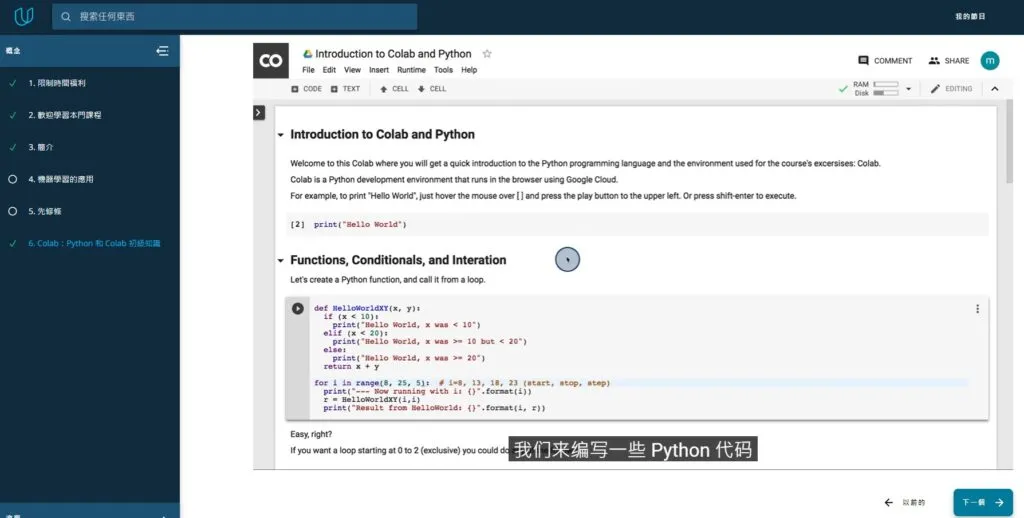Click the search magnifier icon
This screenshot has width=1024, height=518.
click(x=66, y=16)
